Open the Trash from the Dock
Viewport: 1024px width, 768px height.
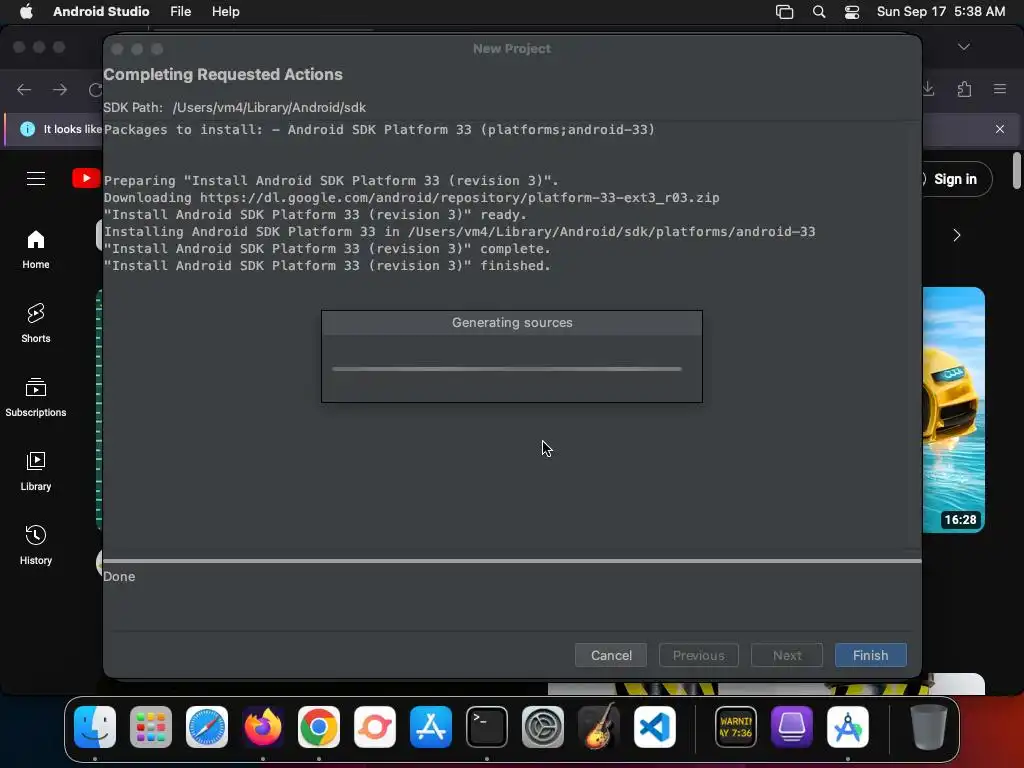pyautogui.click(x=929, y=727)
